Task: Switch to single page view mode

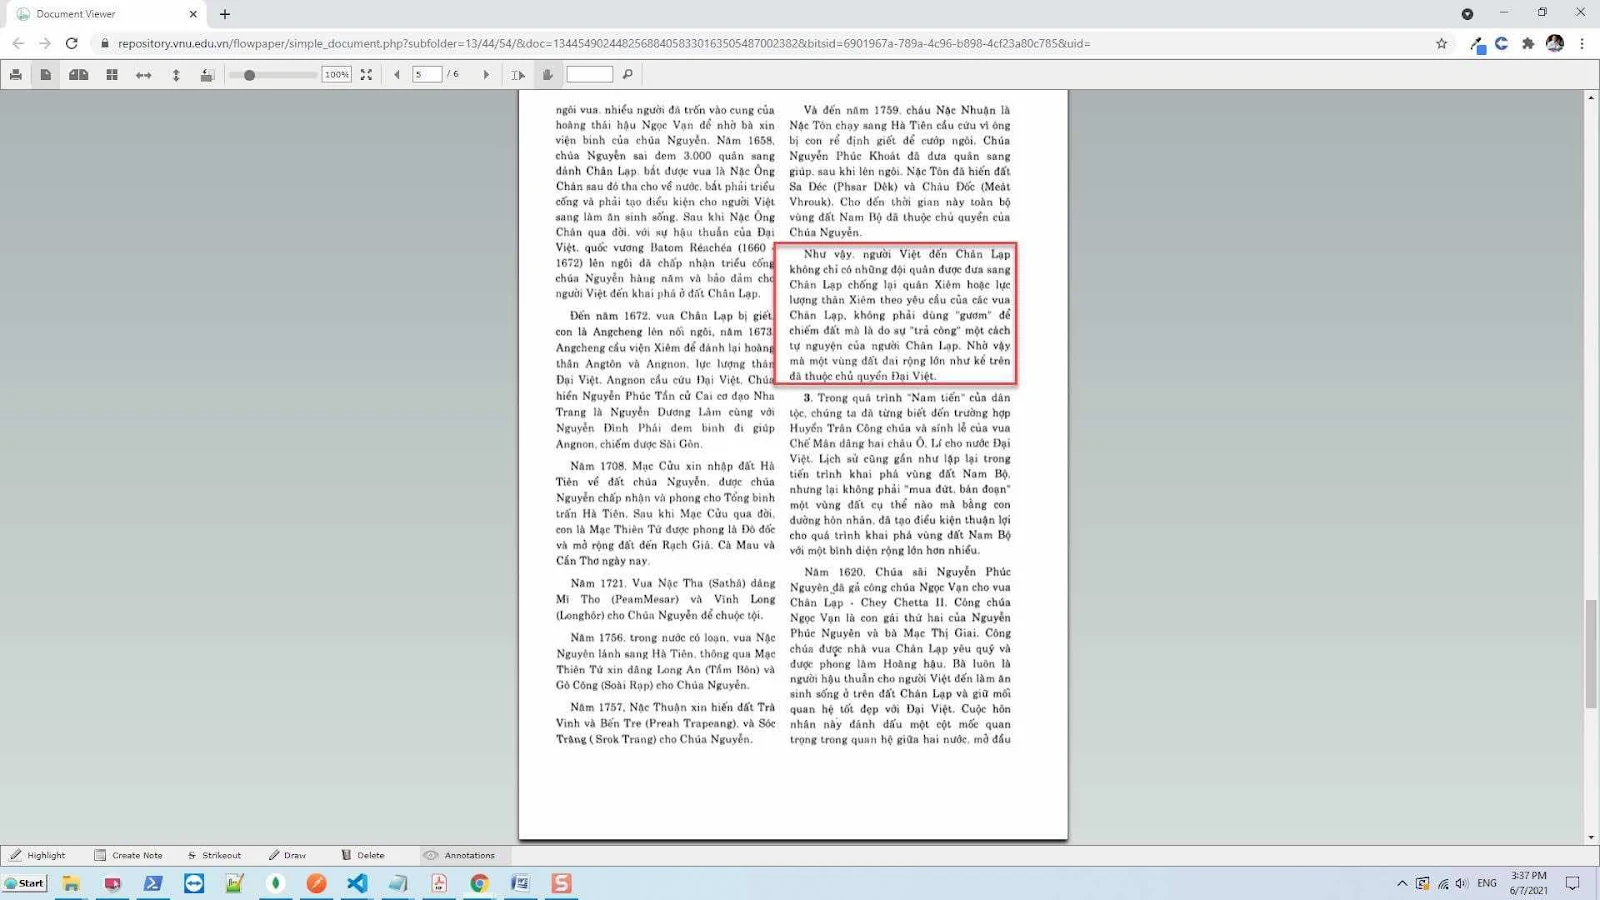Action: pyautogui.click(x=46, y=75)
